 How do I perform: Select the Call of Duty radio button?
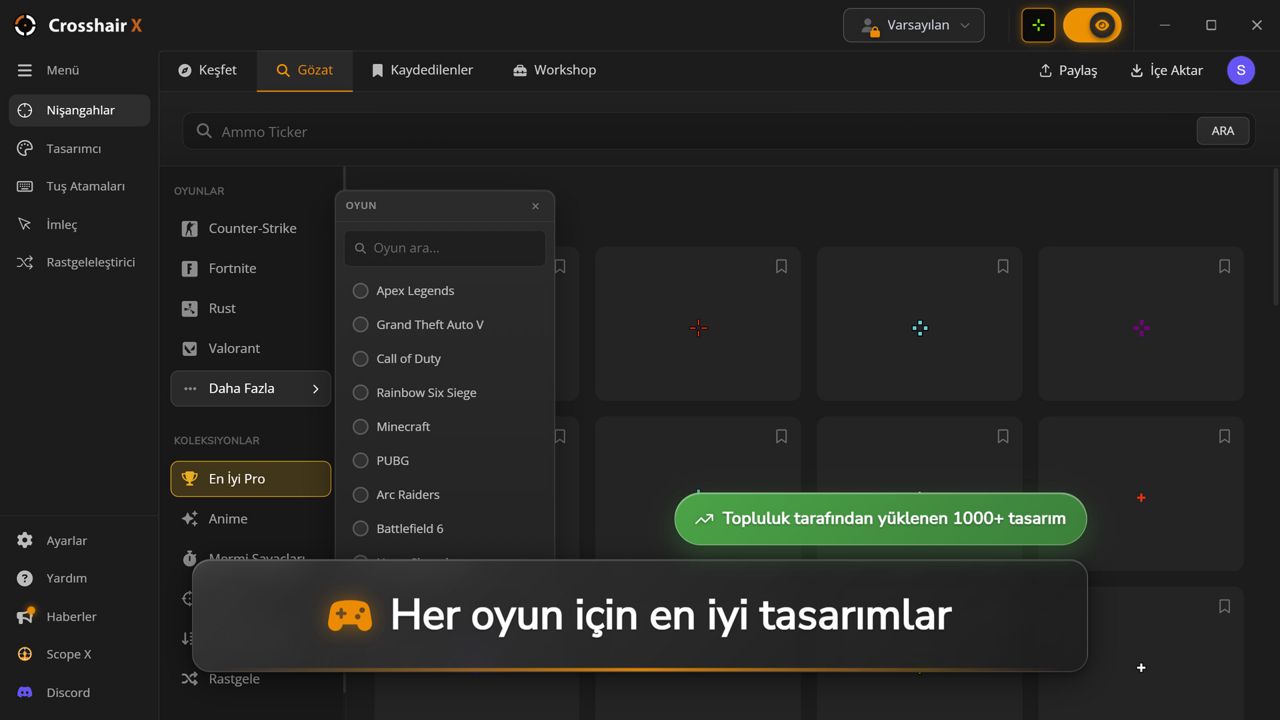(x=361, y=358)
